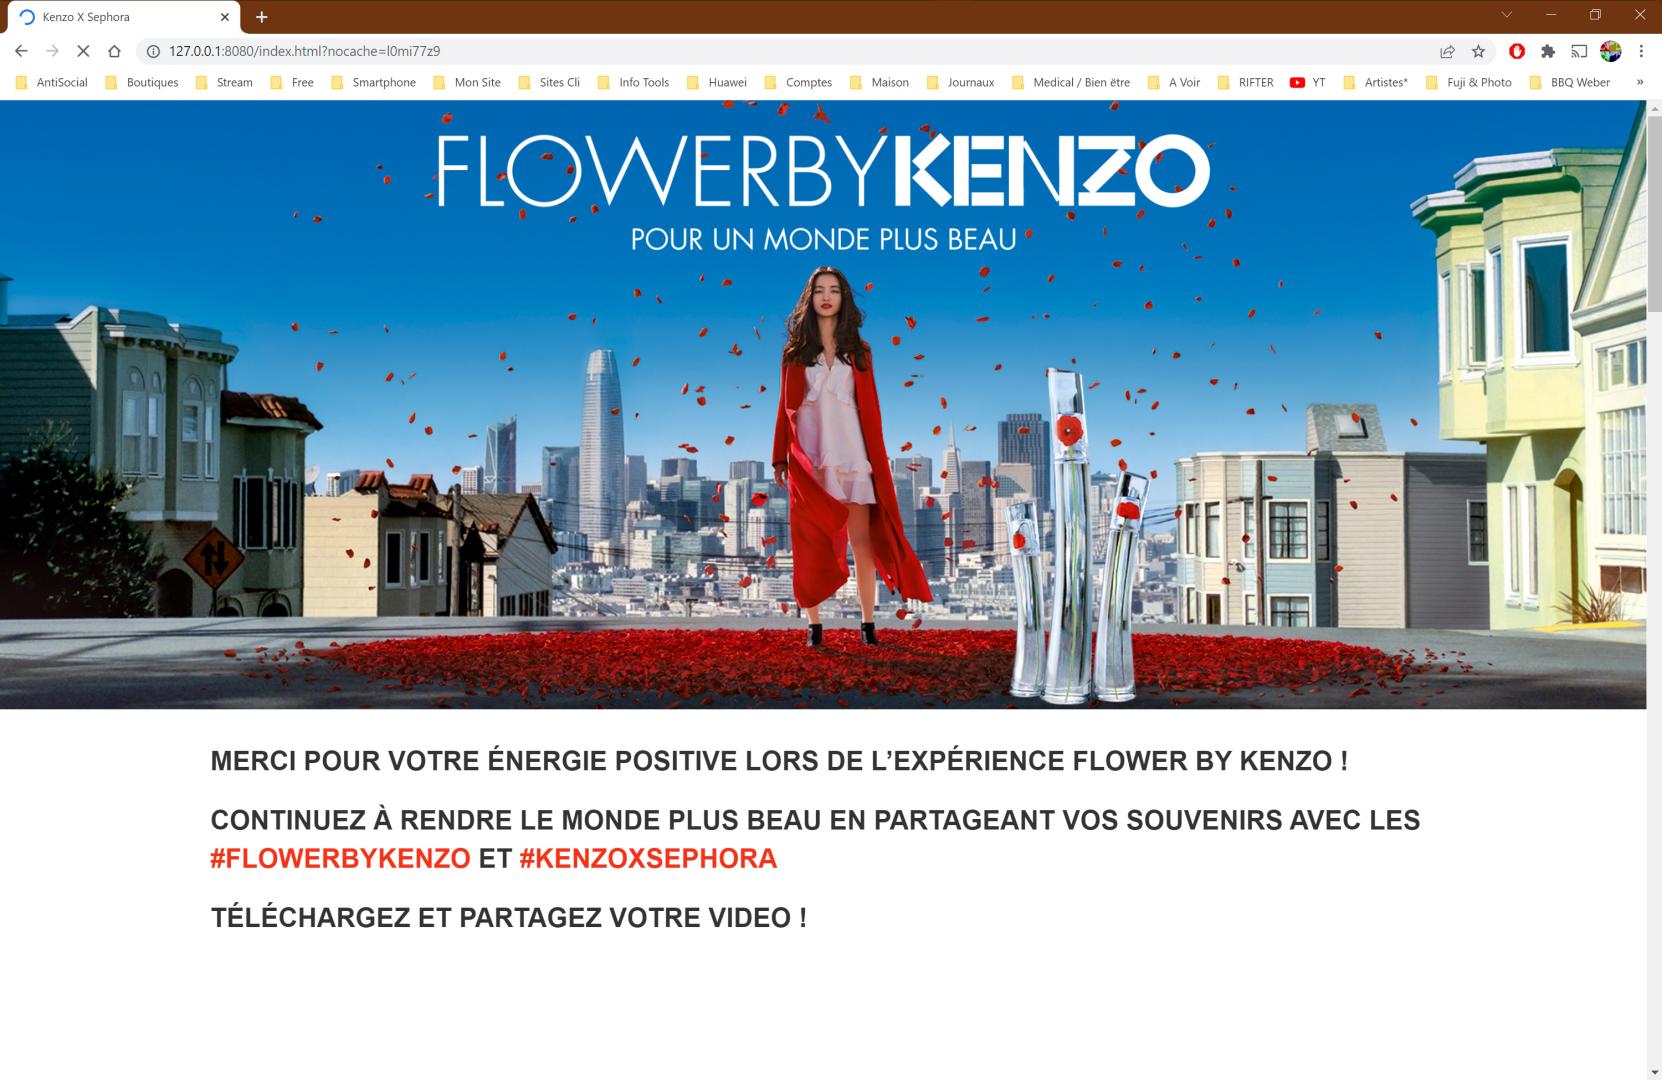Share this page icon in address bar
The image size is (1662, 1080).
(1447, 51)
